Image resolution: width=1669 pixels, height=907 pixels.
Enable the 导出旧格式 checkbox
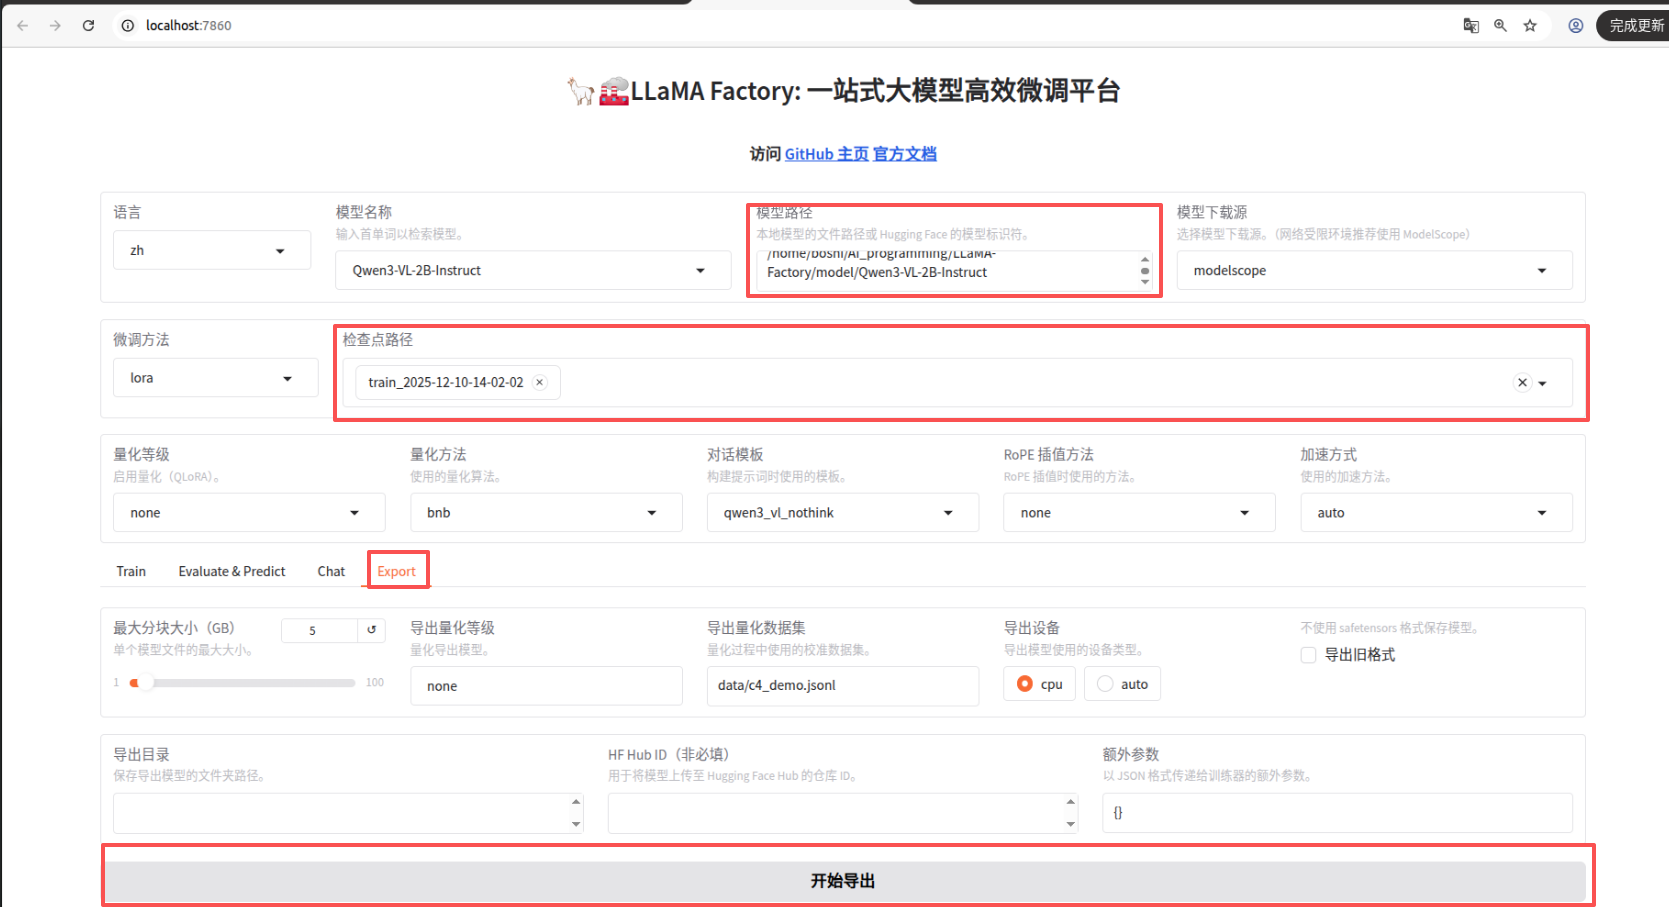coord(1308,655)
